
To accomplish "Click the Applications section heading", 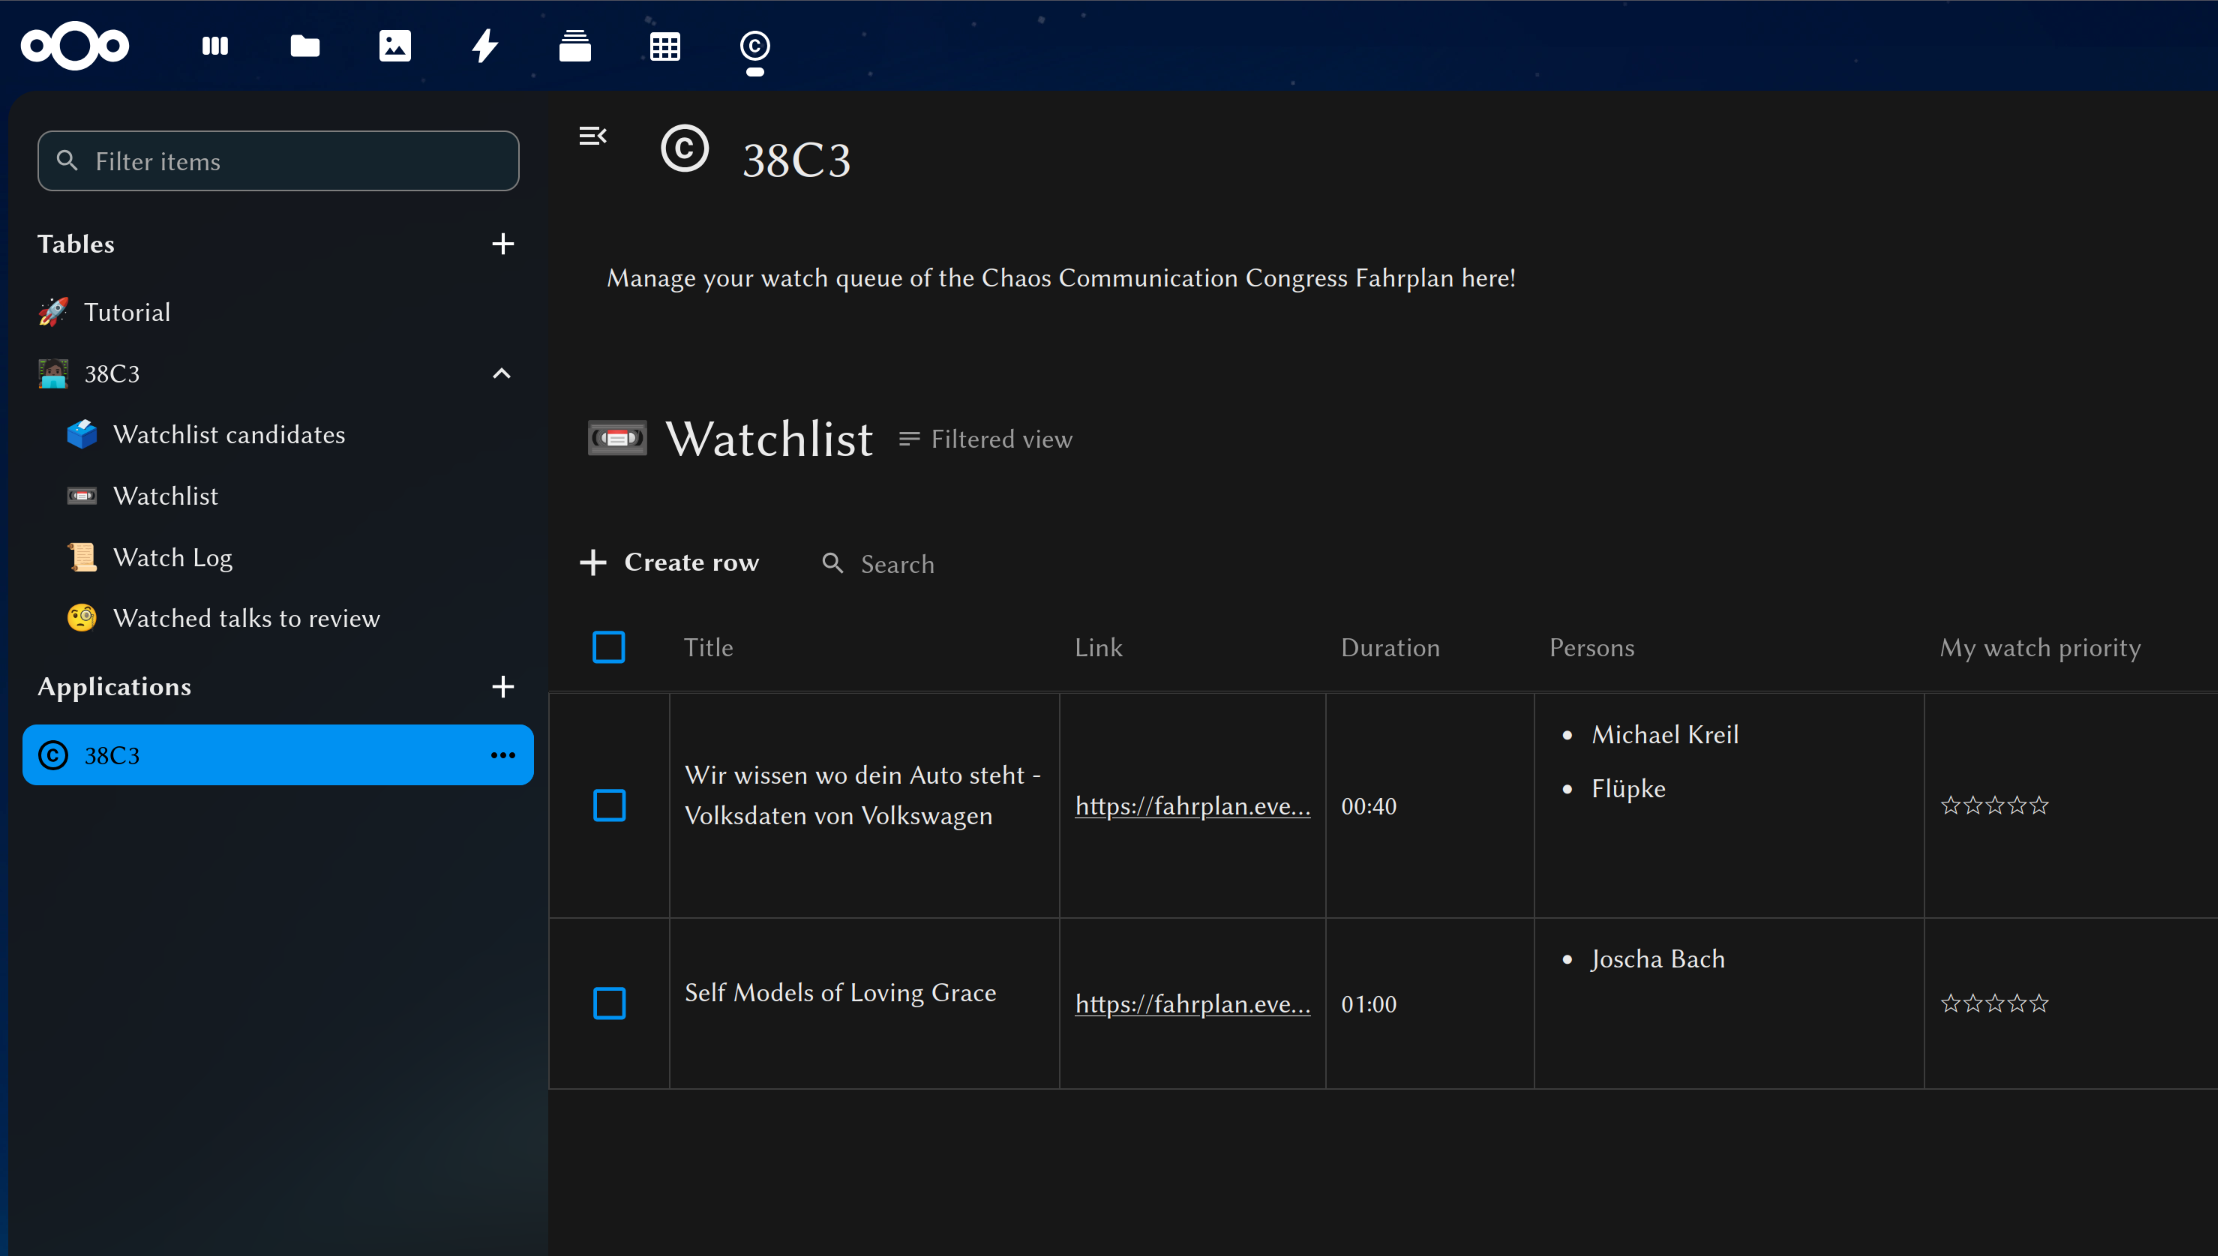I will pos(114,687).
